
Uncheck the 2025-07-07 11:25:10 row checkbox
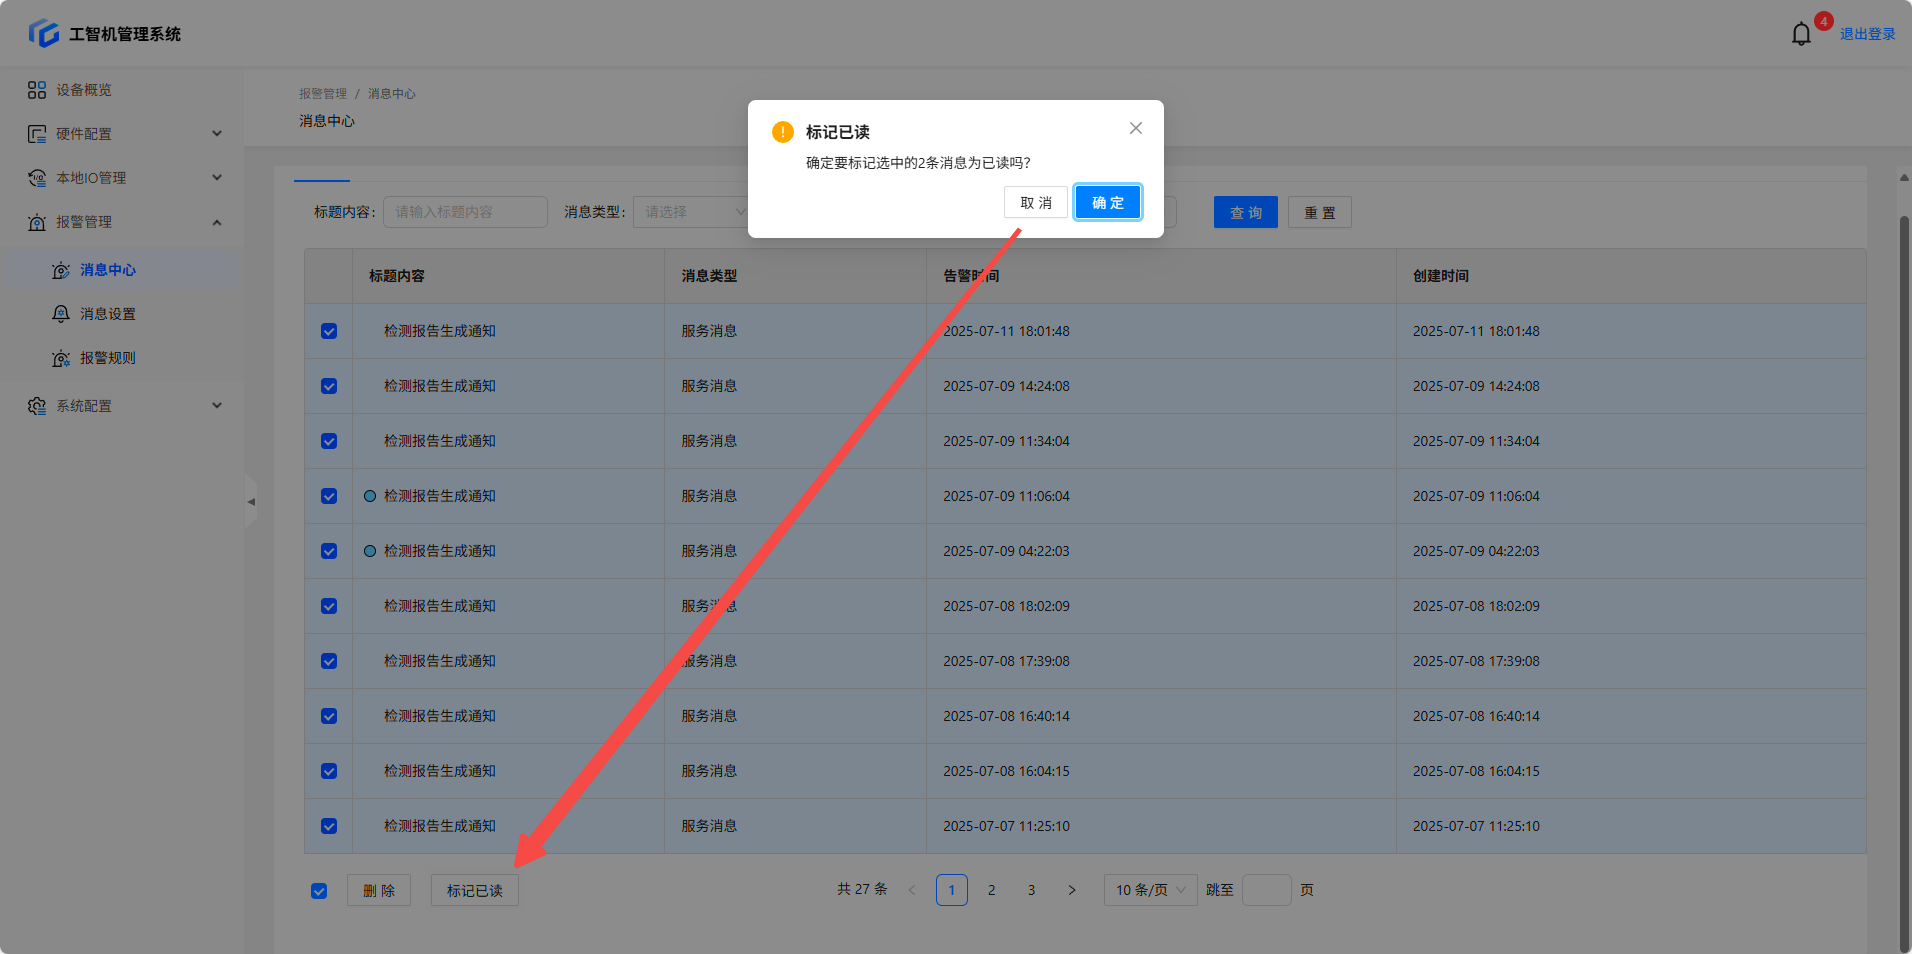coord(329,826)
